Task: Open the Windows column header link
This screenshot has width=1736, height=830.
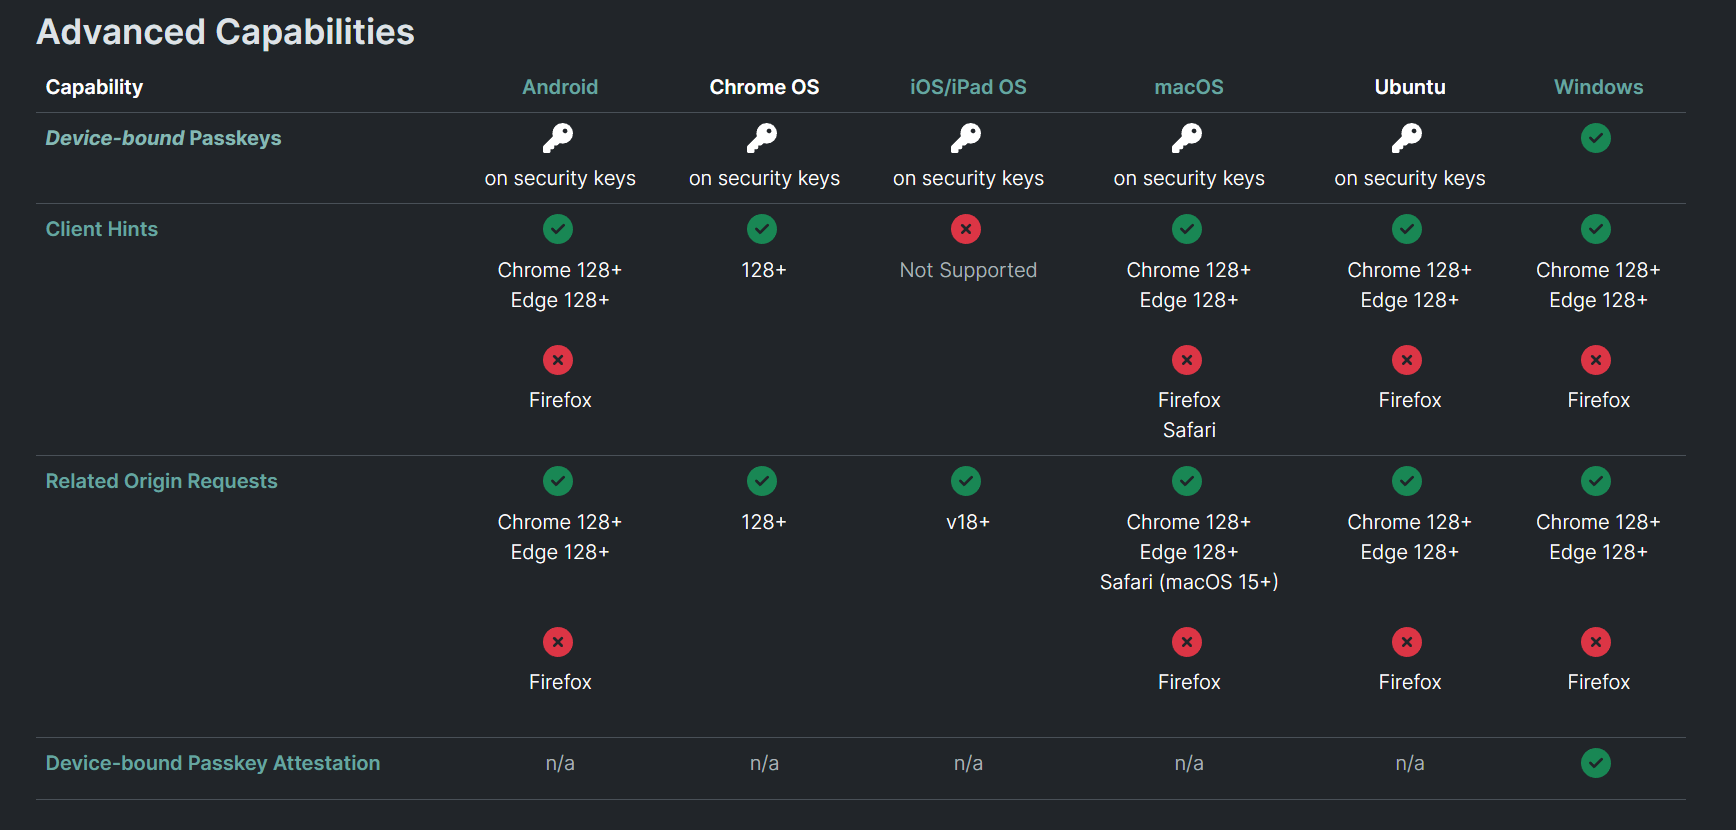Action: click(1598, 87)
